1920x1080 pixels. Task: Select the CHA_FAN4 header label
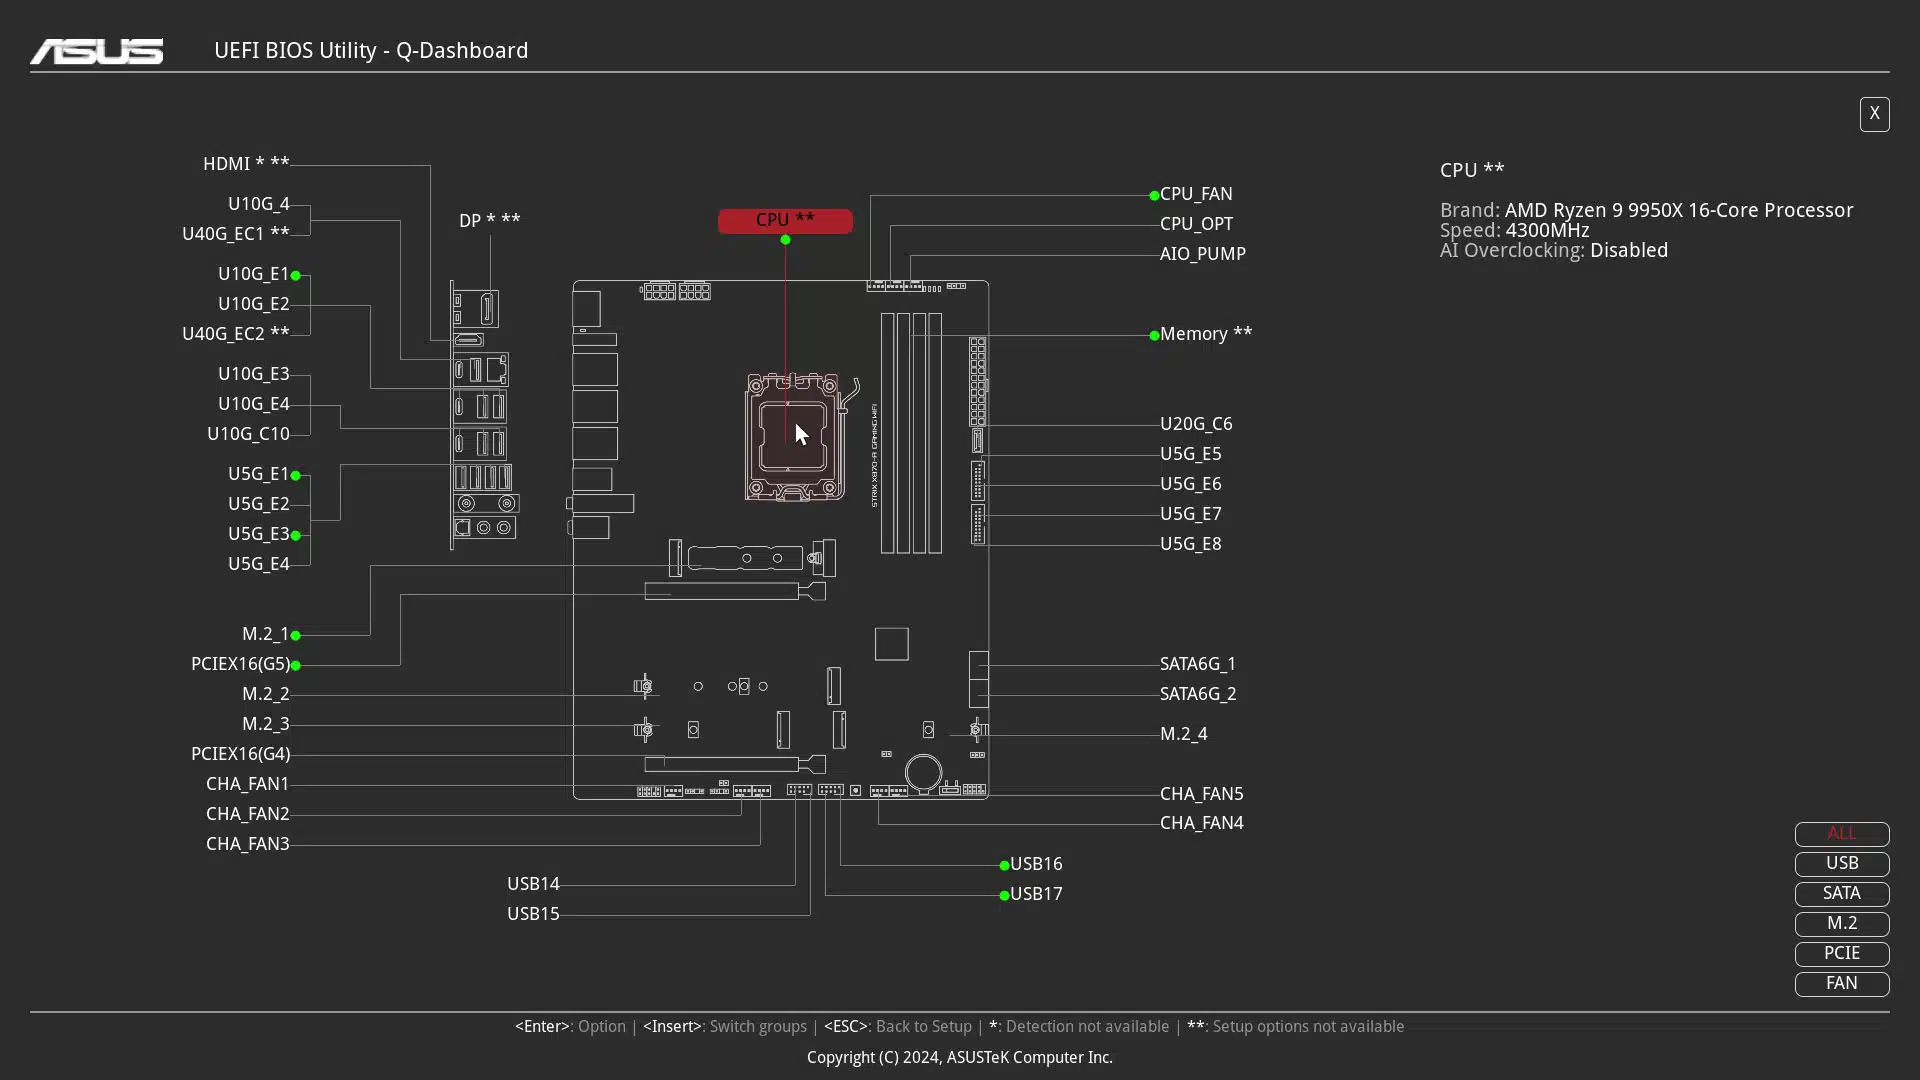[1202, 823]
